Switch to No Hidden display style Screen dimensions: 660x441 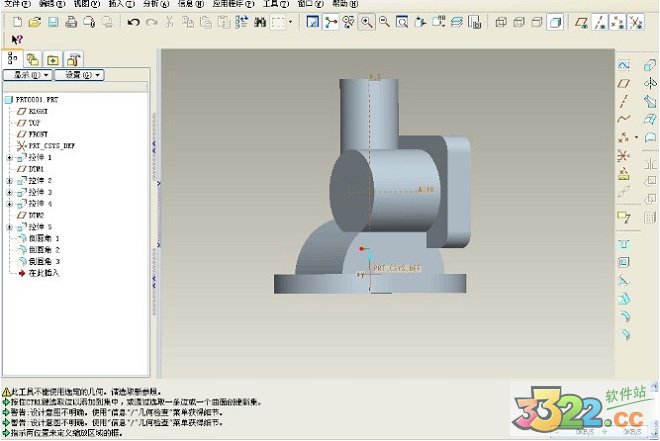coord(537,22)
